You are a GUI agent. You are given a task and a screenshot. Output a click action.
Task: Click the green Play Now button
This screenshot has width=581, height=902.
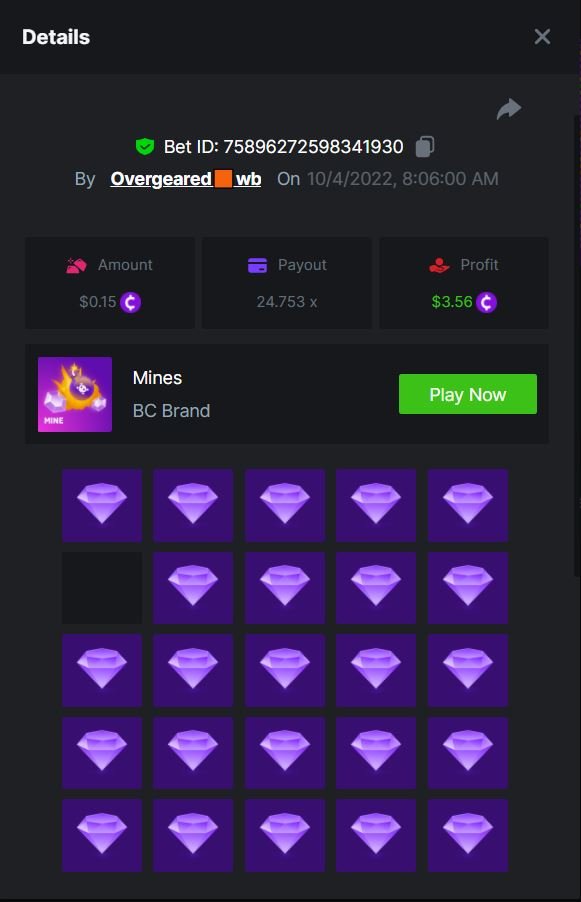[x=468, y=394]
